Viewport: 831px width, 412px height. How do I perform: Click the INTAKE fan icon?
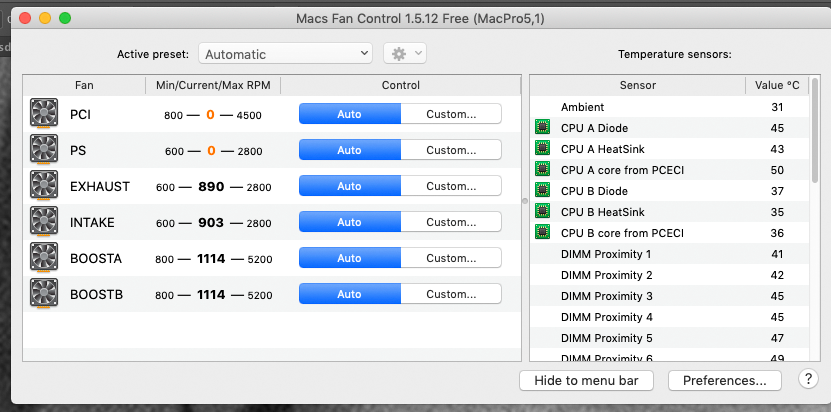44,222
